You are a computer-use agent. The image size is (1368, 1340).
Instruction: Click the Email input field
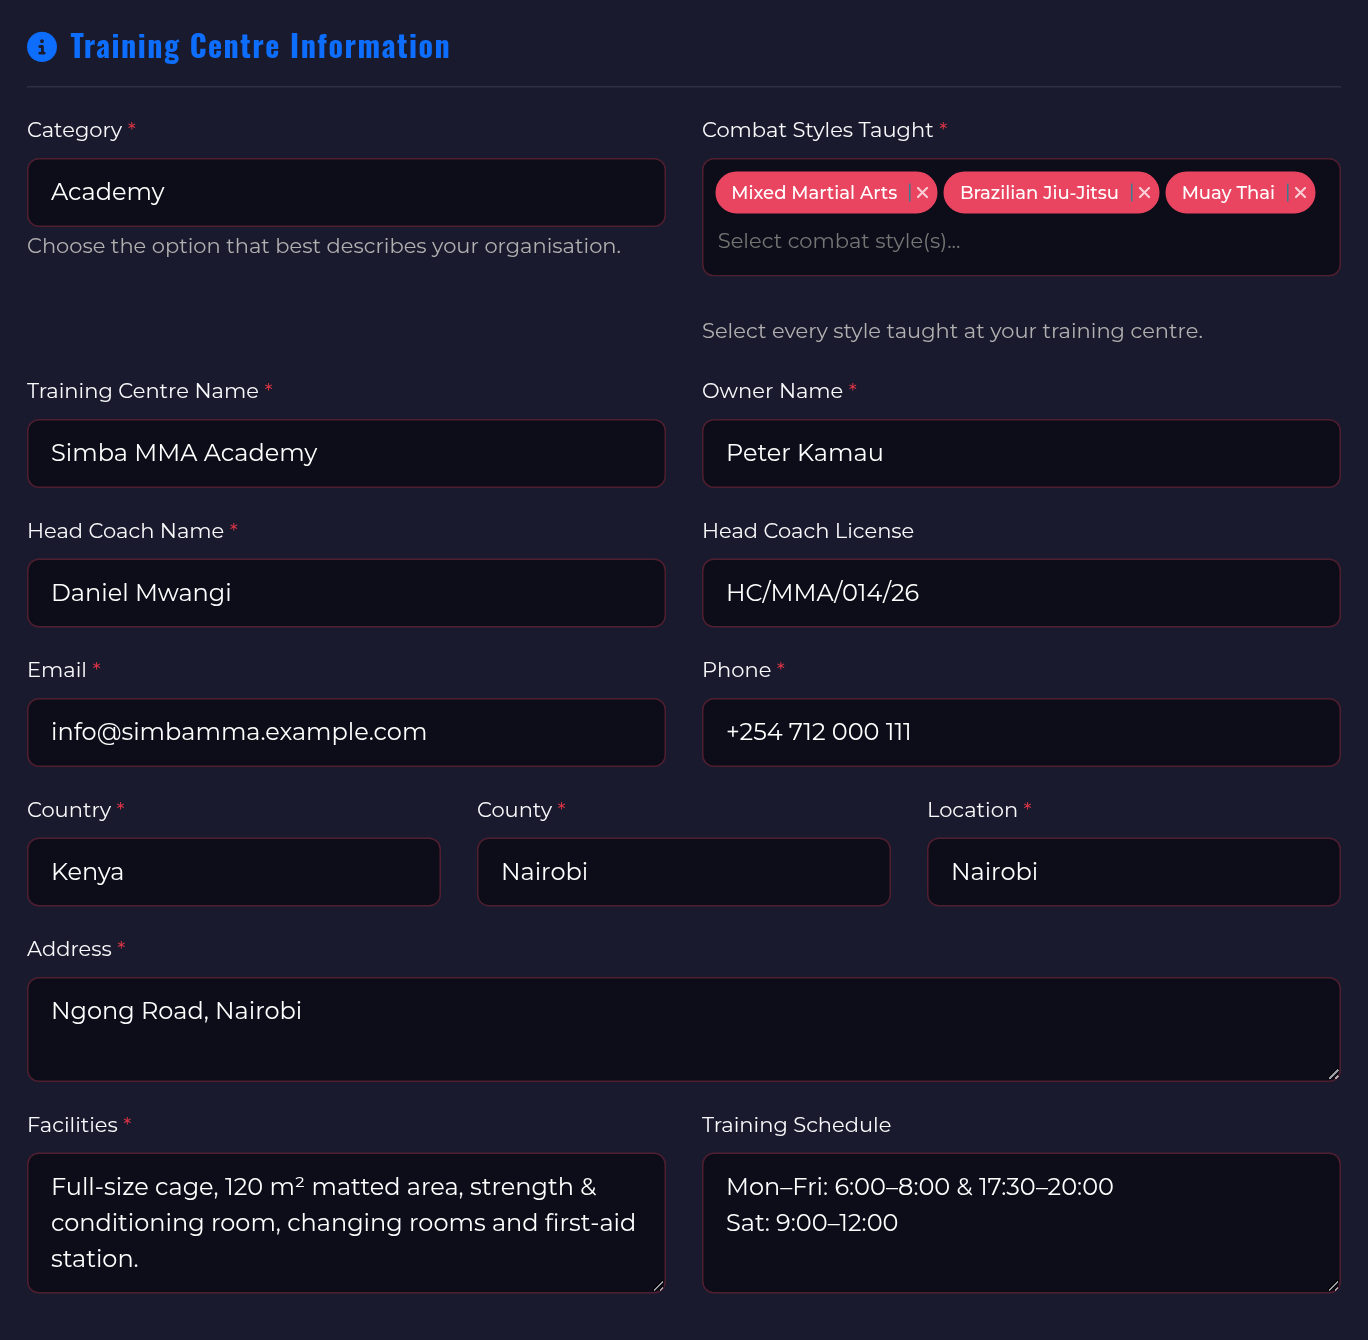click(346, 732)
